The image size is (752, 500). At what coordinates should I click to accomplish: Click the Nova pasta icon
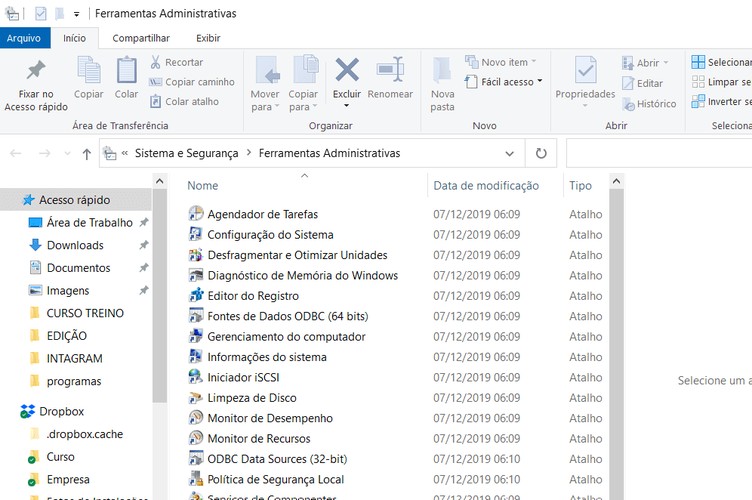(x=442, y=71)
